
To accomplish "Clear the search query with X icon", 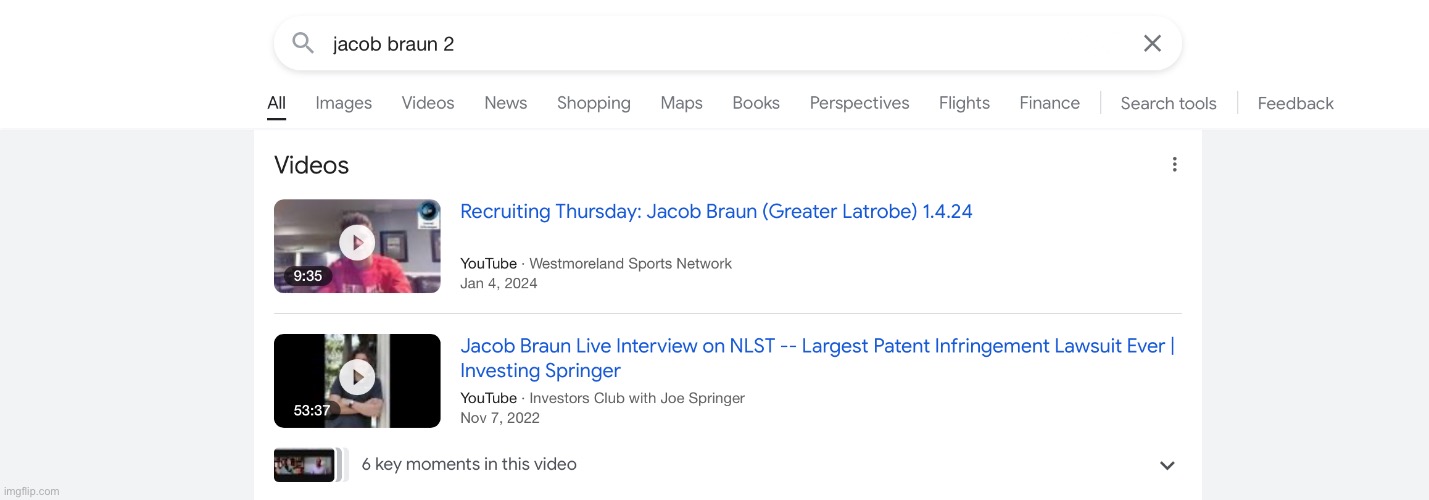I will coord(1152,43).
